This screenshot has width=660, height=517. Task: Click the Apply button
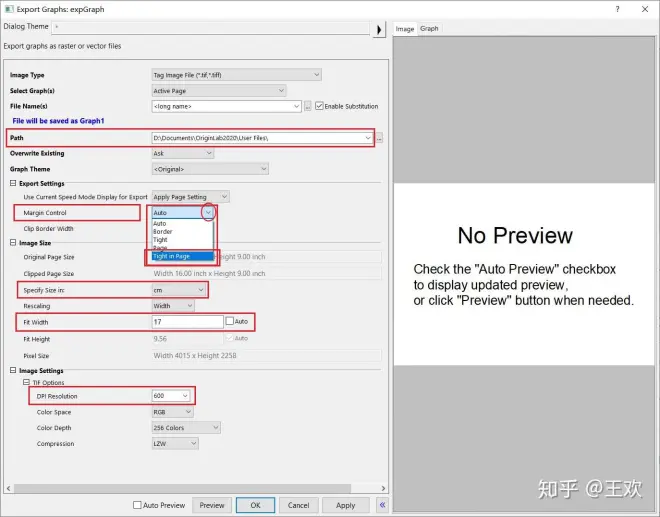coord(346,505)
